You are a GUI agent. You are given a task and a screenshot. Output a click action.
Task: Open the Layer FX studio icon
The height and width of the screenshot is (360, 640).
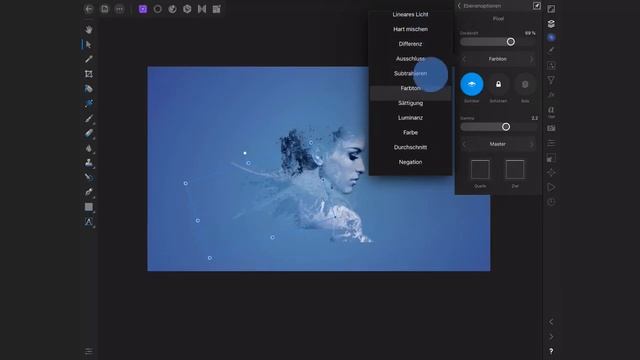tap(551, 95)
